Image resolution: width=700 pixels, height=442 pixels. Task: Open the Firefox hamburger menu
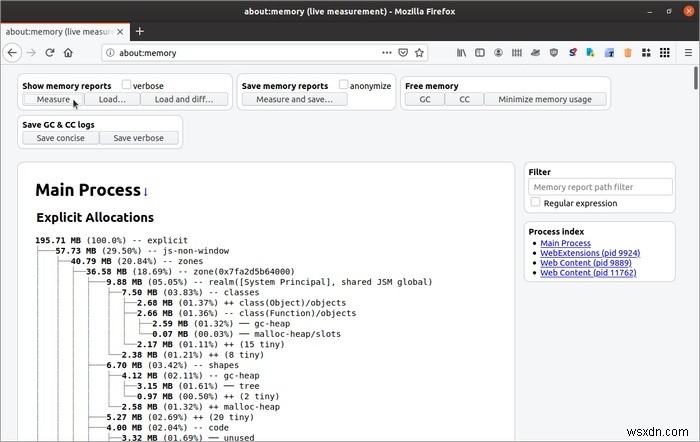[x=688, y=53]
